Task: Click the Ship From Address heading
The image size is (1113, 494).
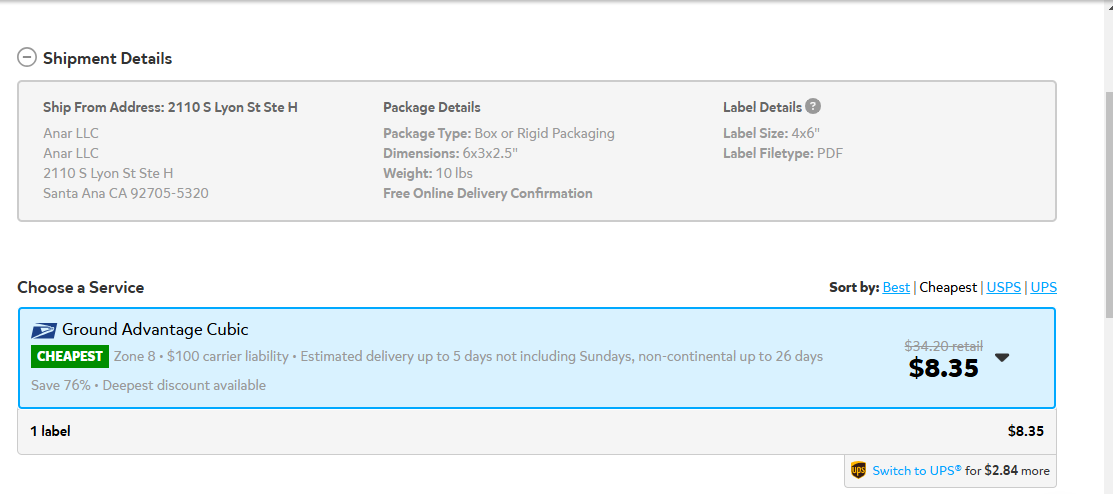Action: click(x=170, y=107)
